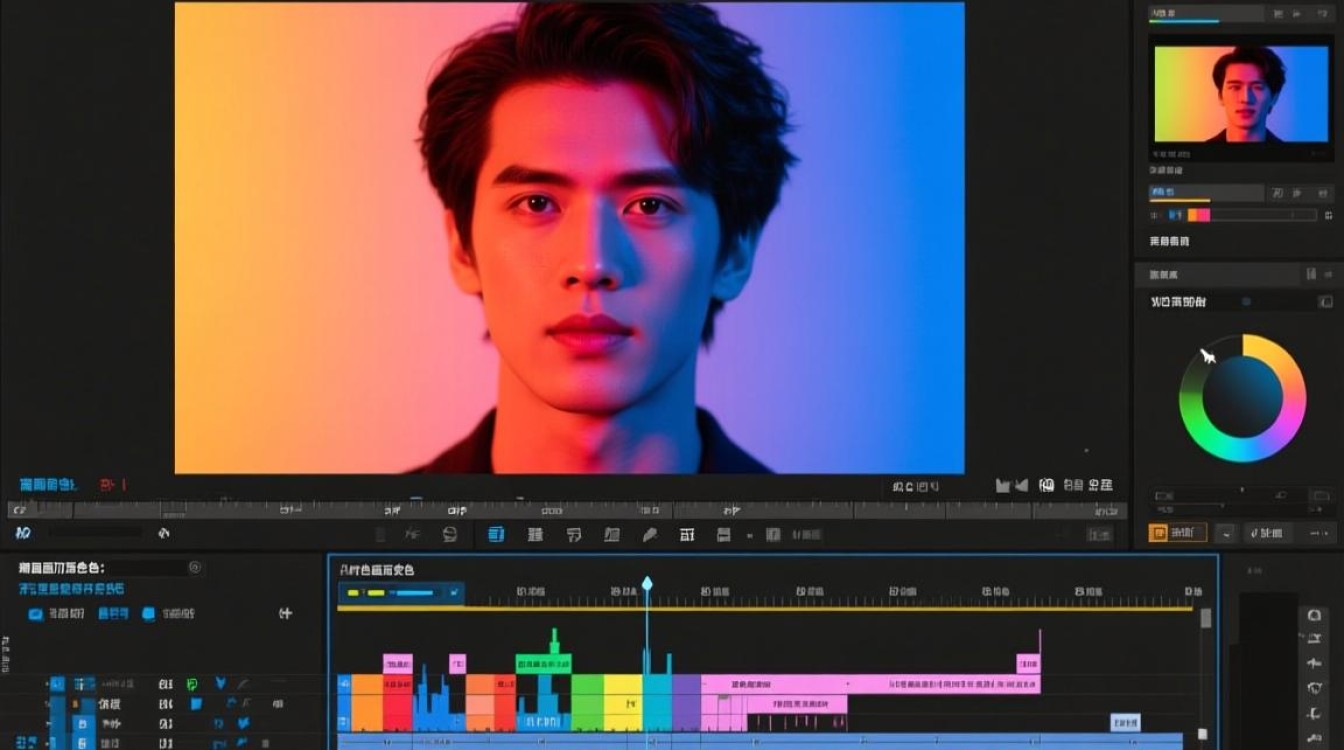Click the orange-outlined icon below the color wheel
Viewport: 1344px width, 750px height.
[1177, 533]
